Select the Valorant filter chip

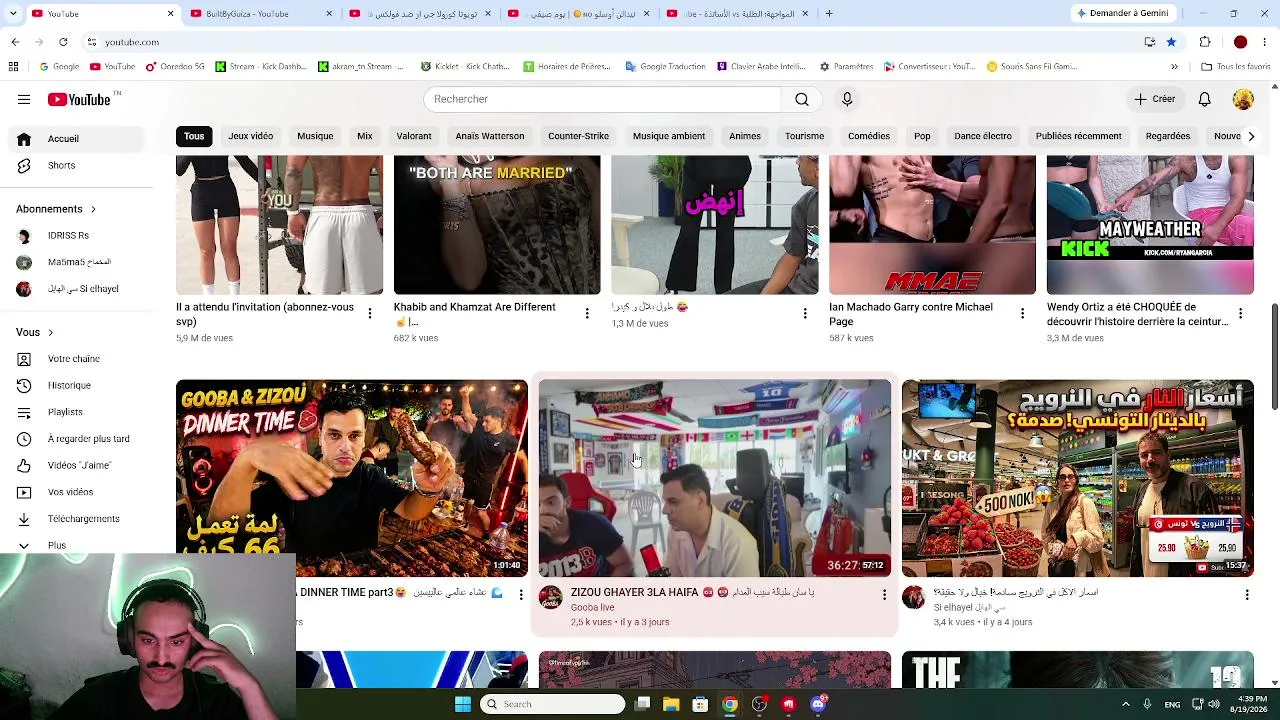tap(413, 136)
